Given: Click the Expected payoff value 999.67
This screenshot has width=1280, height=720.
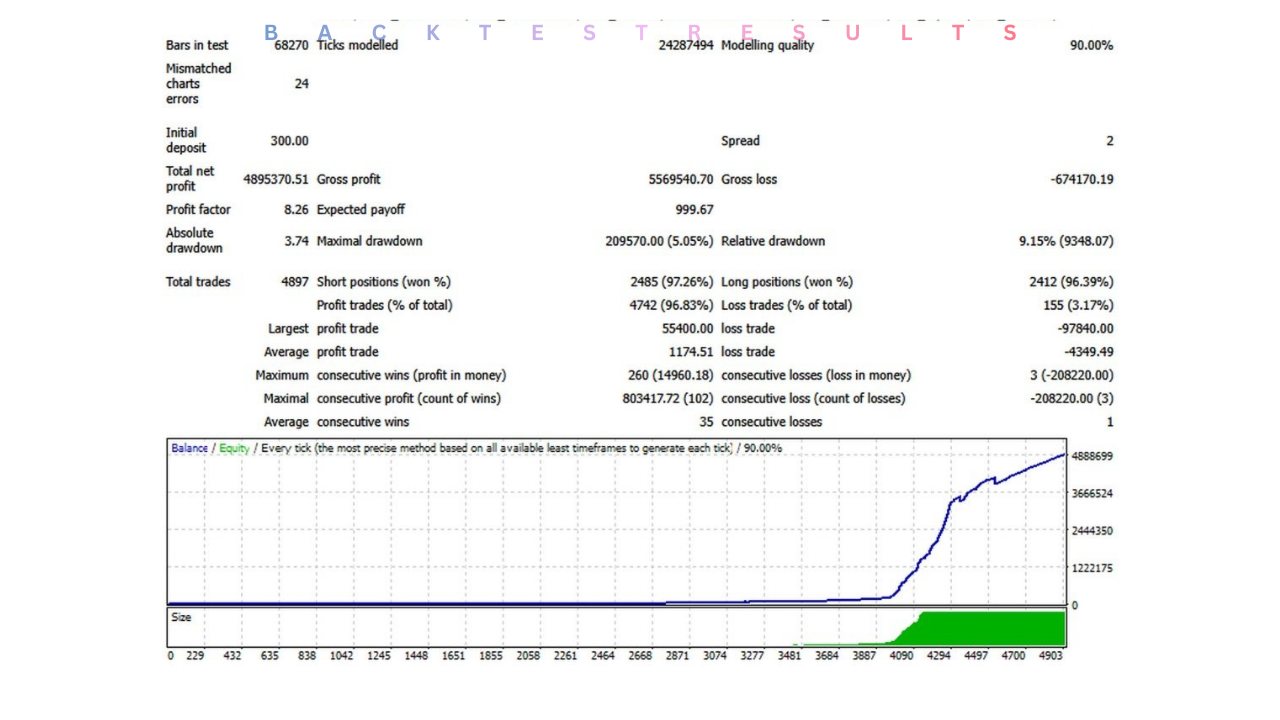Looking at the screenshot, I should pos(694,210).
